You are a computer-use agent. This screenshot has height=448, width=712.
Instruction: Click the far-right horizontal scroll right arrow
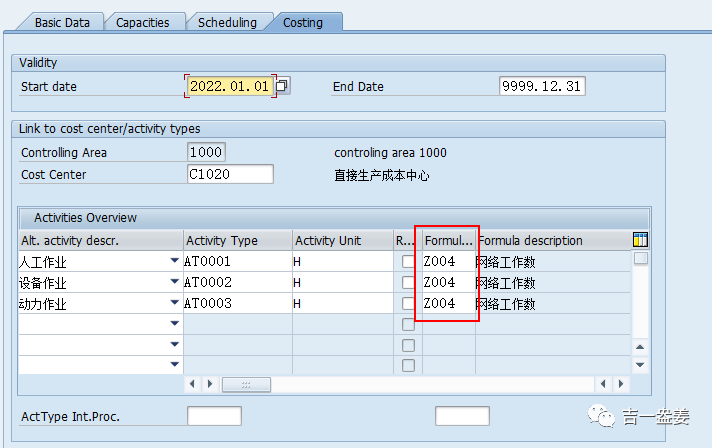(x=621, y=384)
